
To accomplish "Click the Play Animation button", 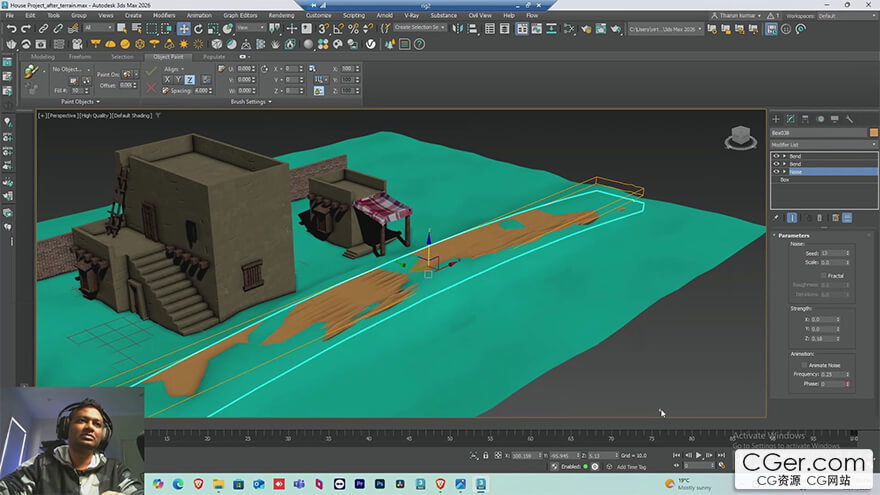I will click(x=699, y=455).
